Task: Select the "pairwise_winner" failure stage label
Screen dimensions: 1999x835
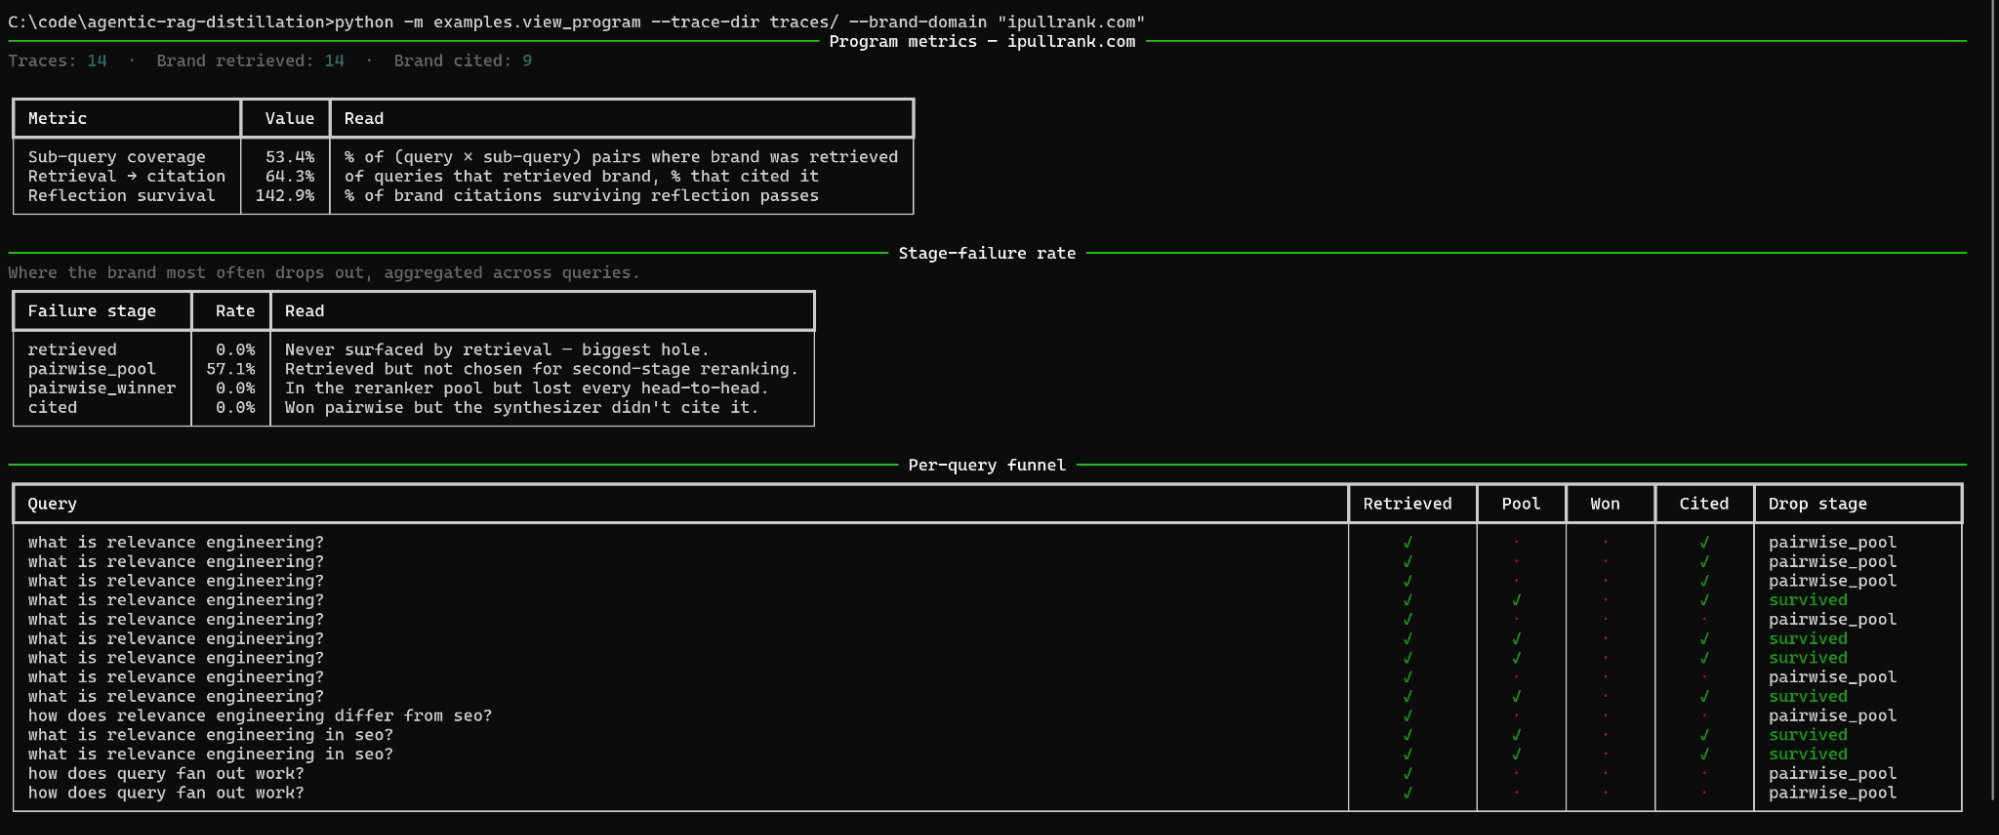Action: pyautogui.click(x=101, y=388)
